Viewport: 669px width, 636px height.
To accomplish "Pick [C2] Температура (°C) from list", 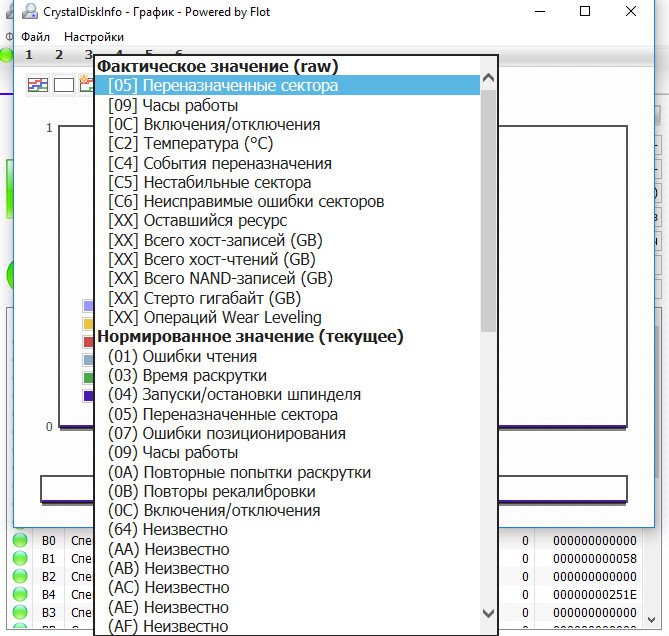I will [x=287, y=144].
